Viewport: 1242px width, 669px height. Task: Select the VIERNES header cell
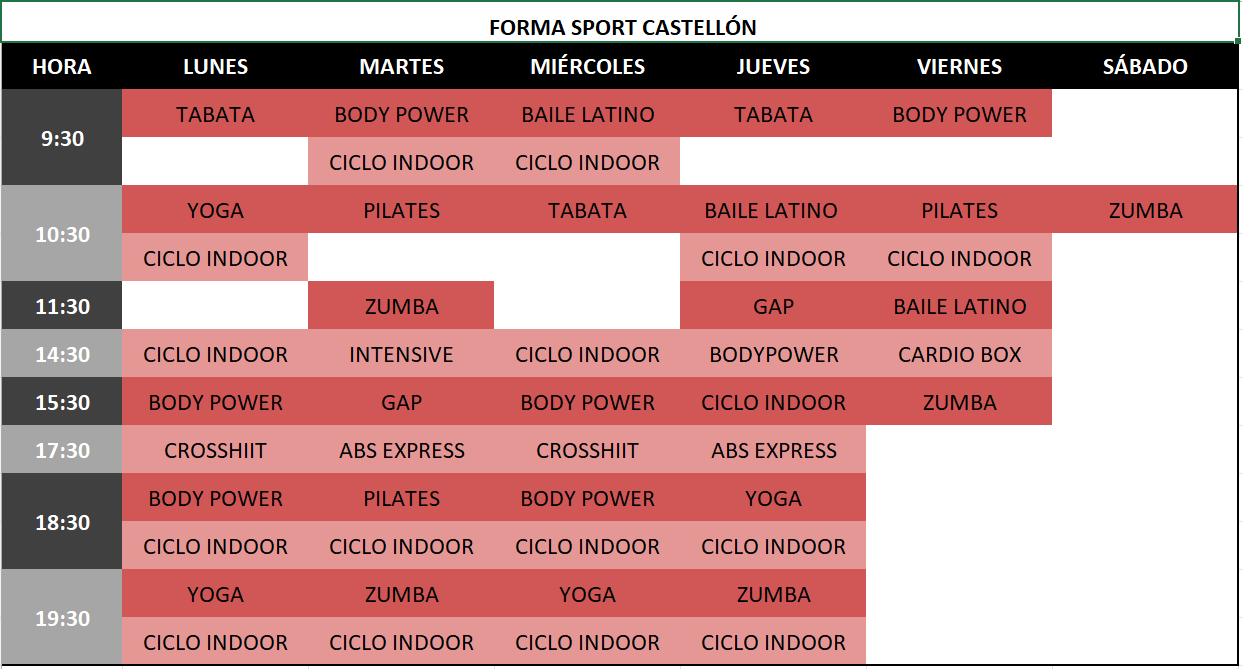coord(959,67)
